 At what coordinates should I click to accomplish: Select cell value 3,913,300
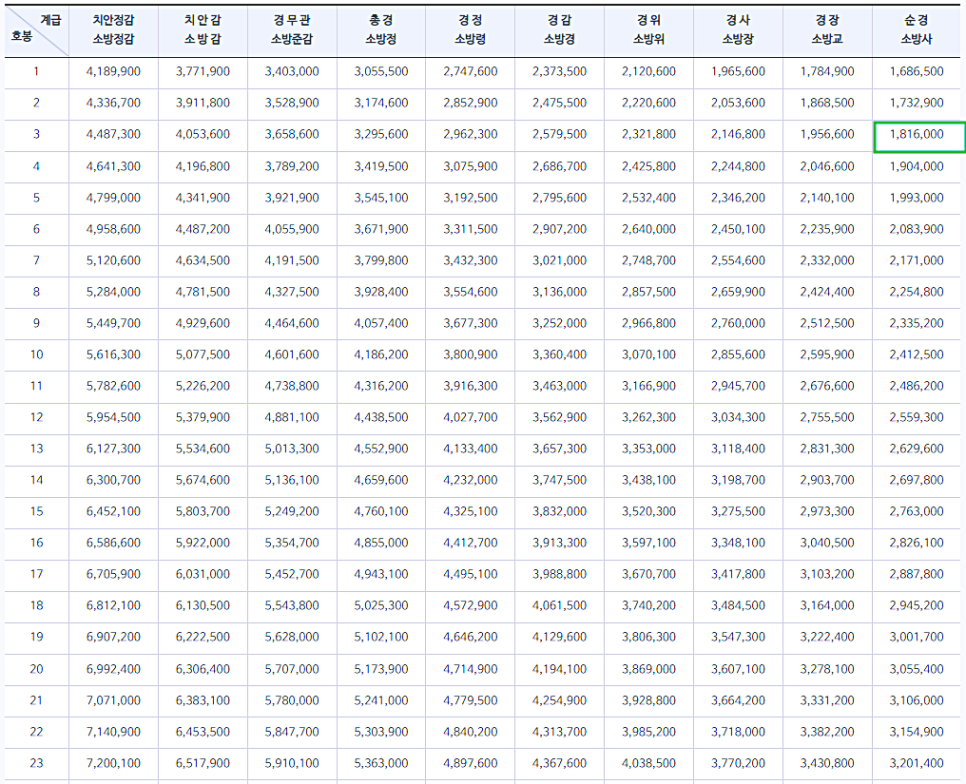[x=559, y=543]
